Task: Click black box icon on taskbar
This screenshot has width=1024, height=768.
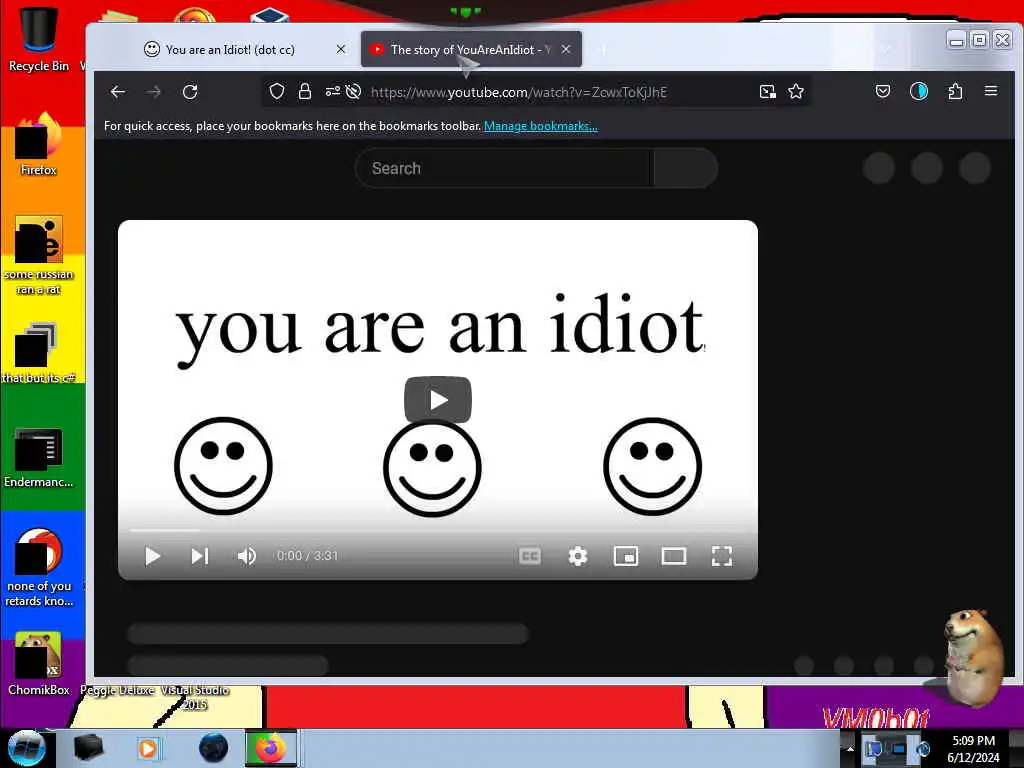Action: pyautogui.click(x=88, y=748)
